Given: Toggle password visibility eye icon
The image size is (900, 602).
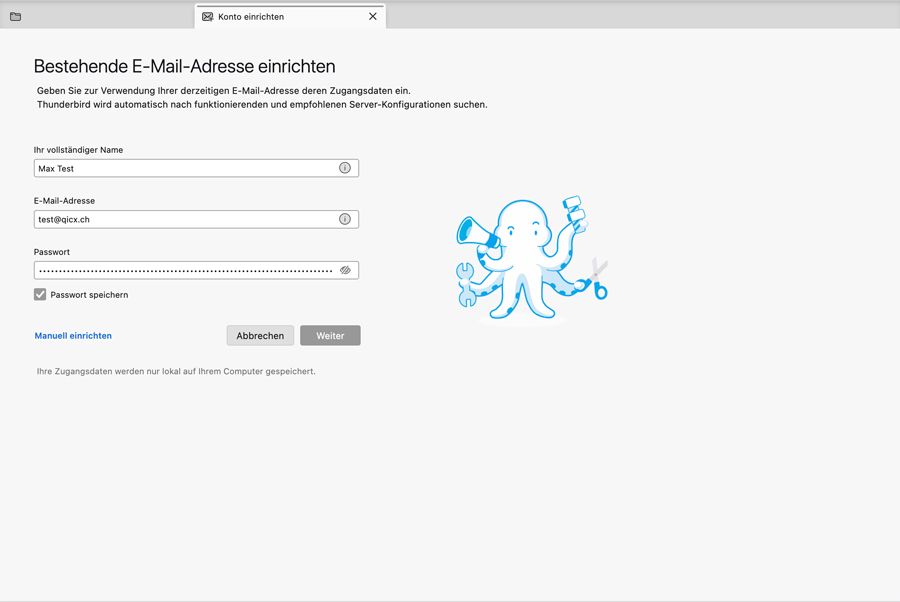Looking at the screenshot, I should click(x=345, y=270).
